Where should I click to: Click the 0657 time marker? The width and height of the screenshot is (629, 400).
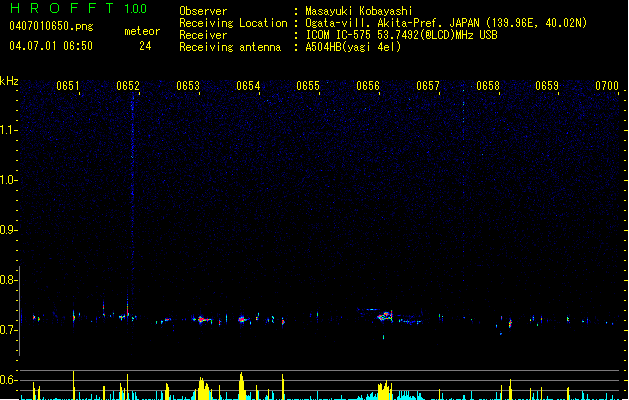(x=428, y=86)
